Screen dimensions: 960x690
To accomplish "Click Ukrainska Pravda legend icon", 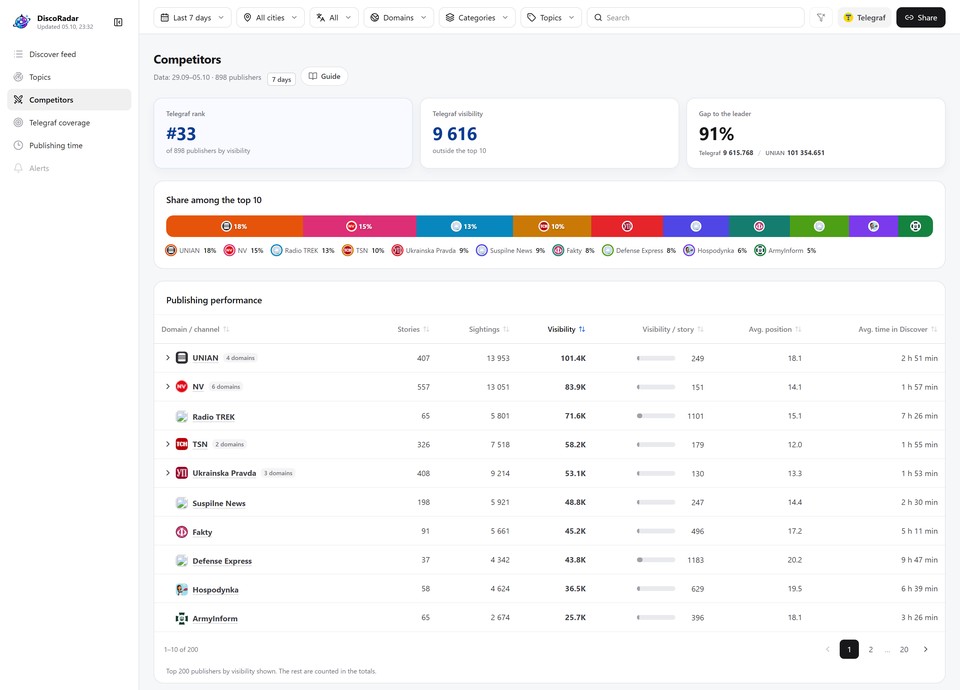I will [x=398, y=250].
